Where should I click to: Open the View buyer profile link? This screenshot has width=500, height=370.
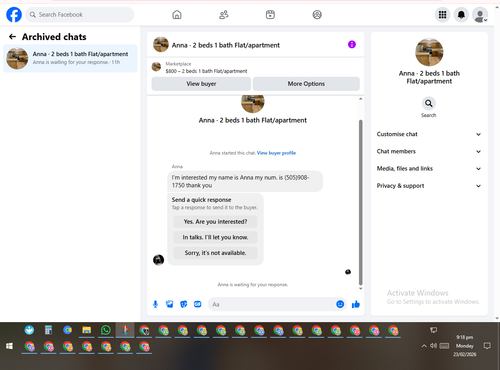pos(276,153)
